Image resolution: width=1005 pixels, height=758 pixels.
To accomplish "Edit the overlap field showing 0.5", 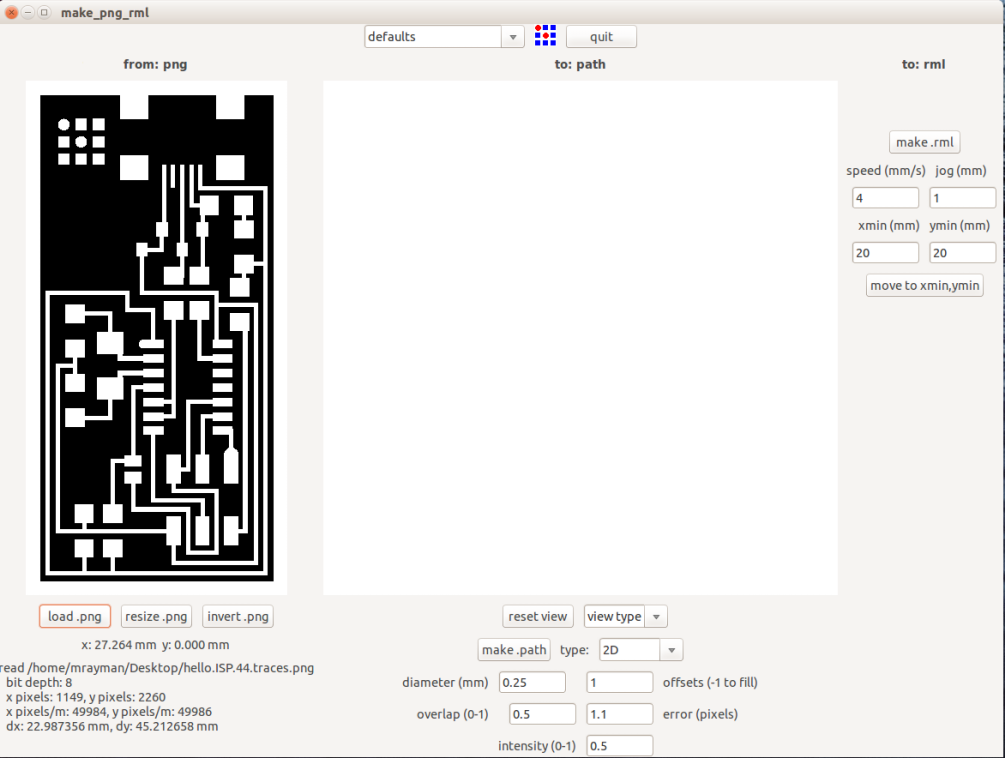I will 542,714.
